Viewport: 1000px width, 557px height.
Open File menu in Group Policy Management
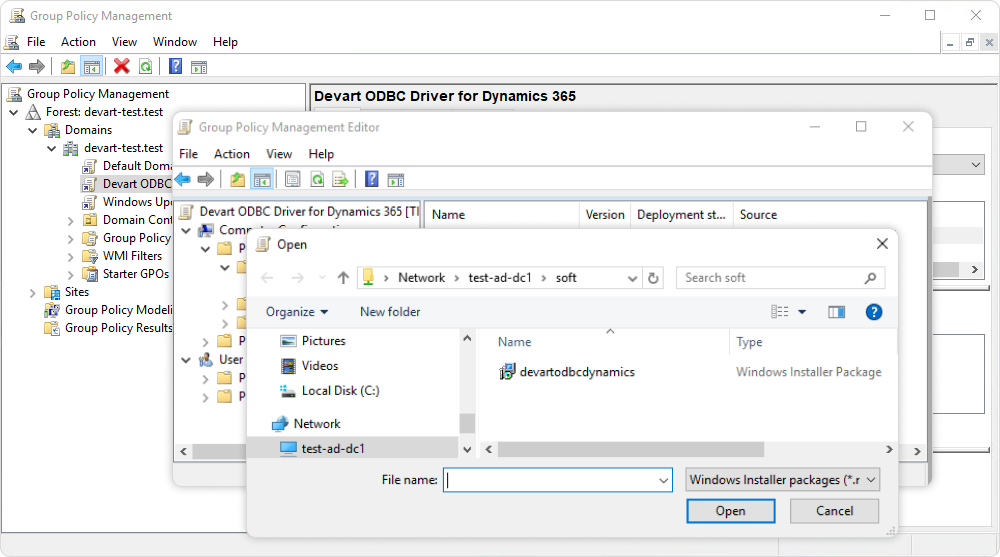[x=36, y=41]
